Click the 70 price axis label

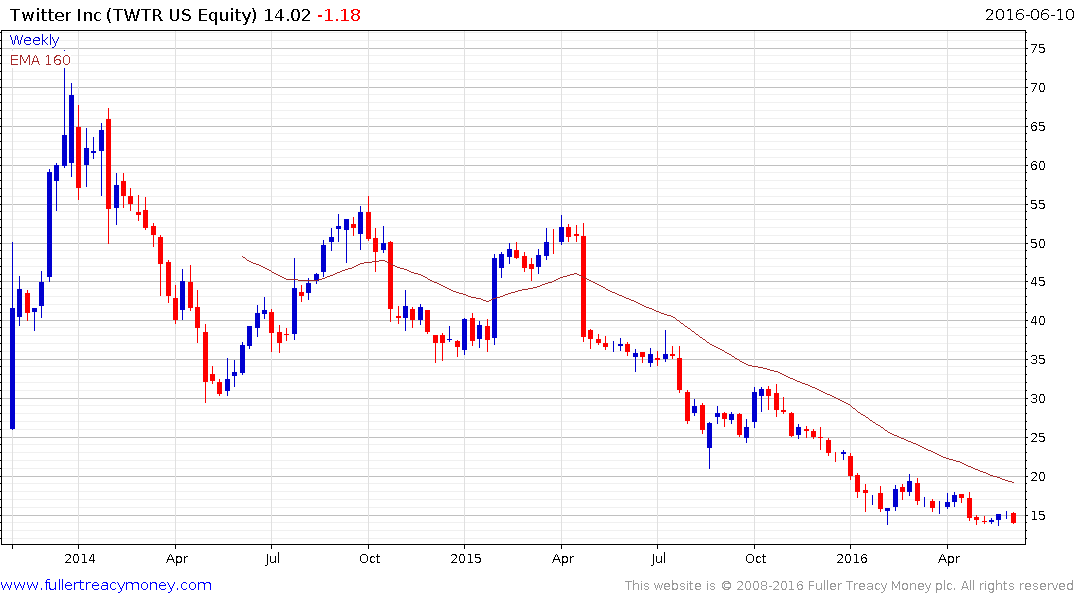coord(1037,88)
